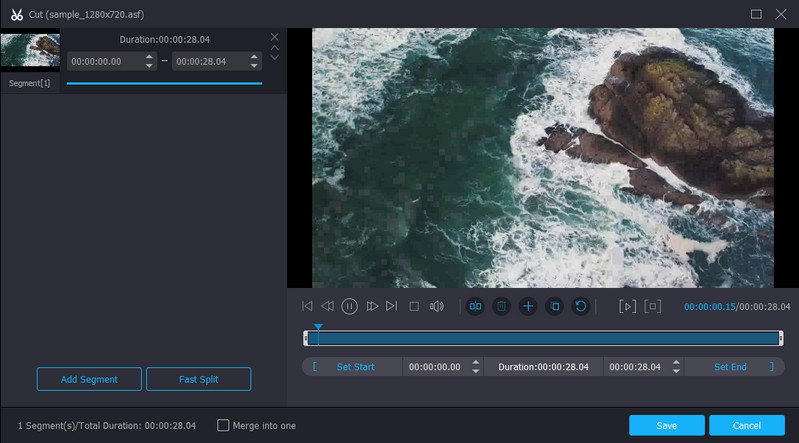
Task: Mute the volume speaker icon
Action: 436,306
